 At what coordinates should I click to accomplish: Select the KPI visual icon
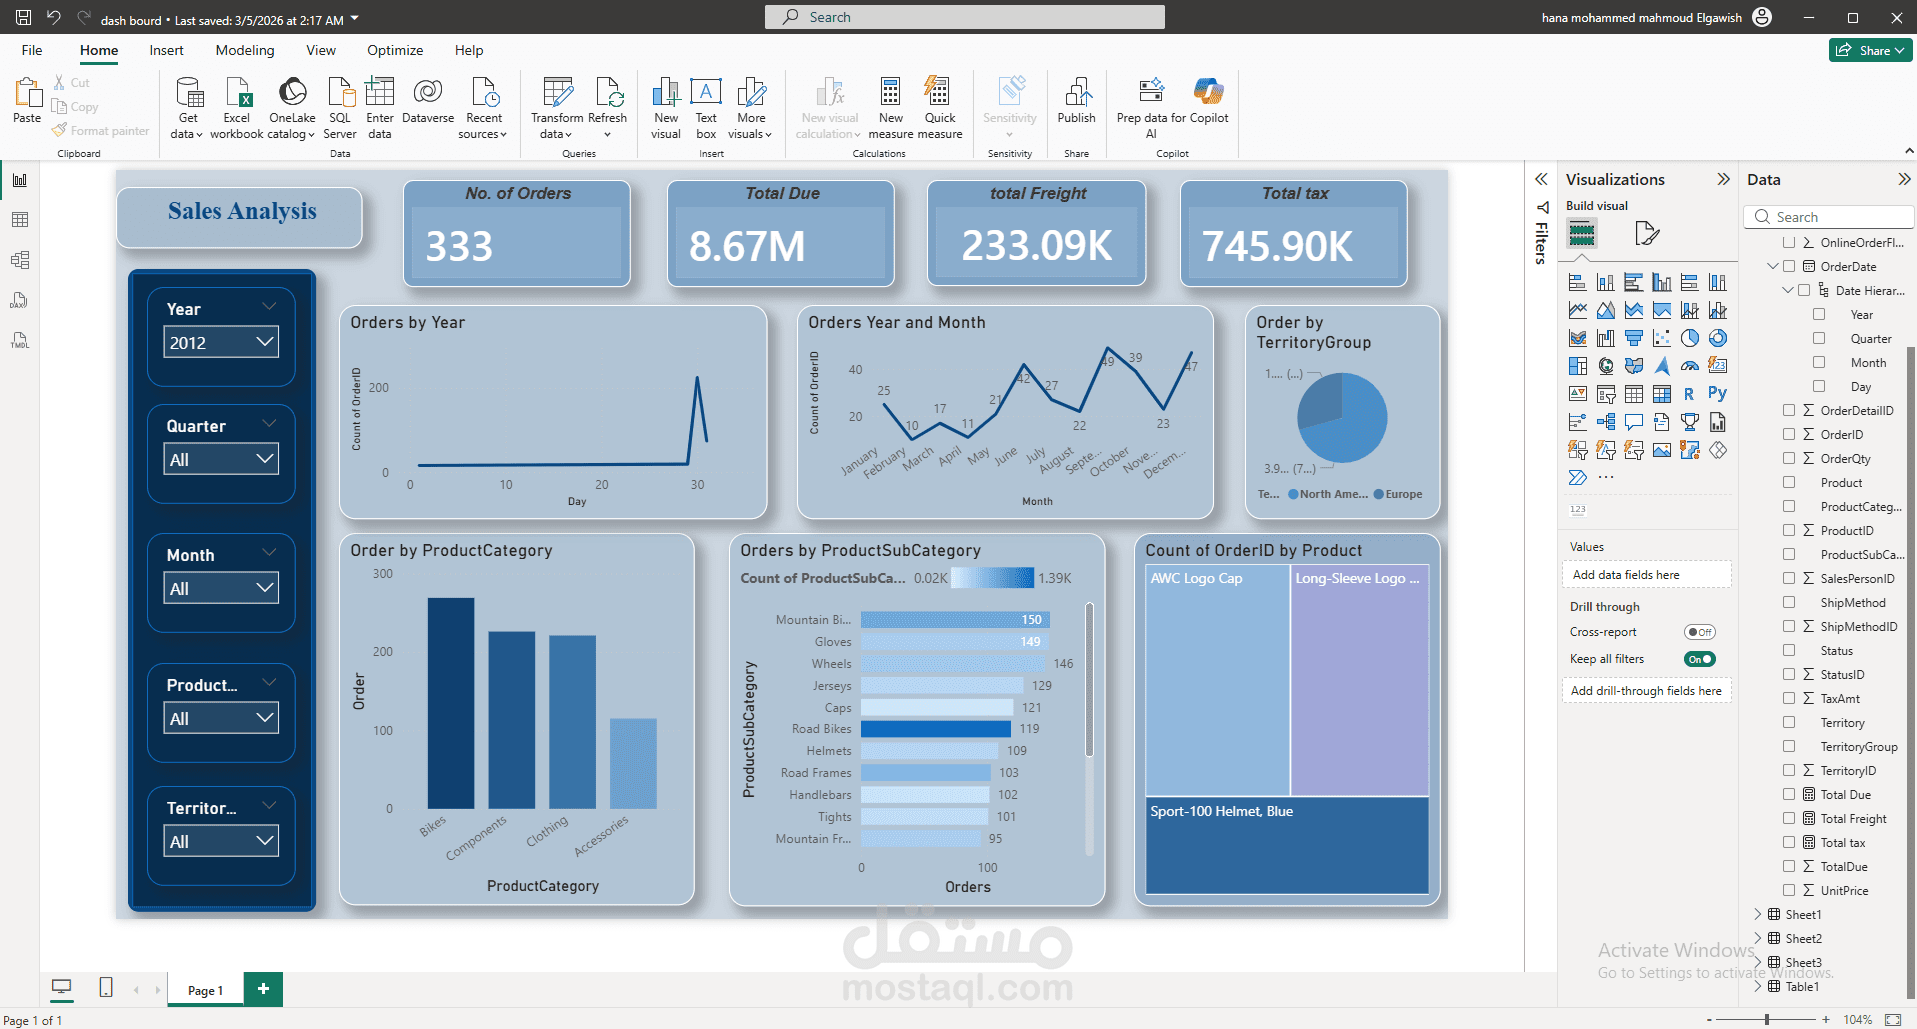pos(1578,394)
